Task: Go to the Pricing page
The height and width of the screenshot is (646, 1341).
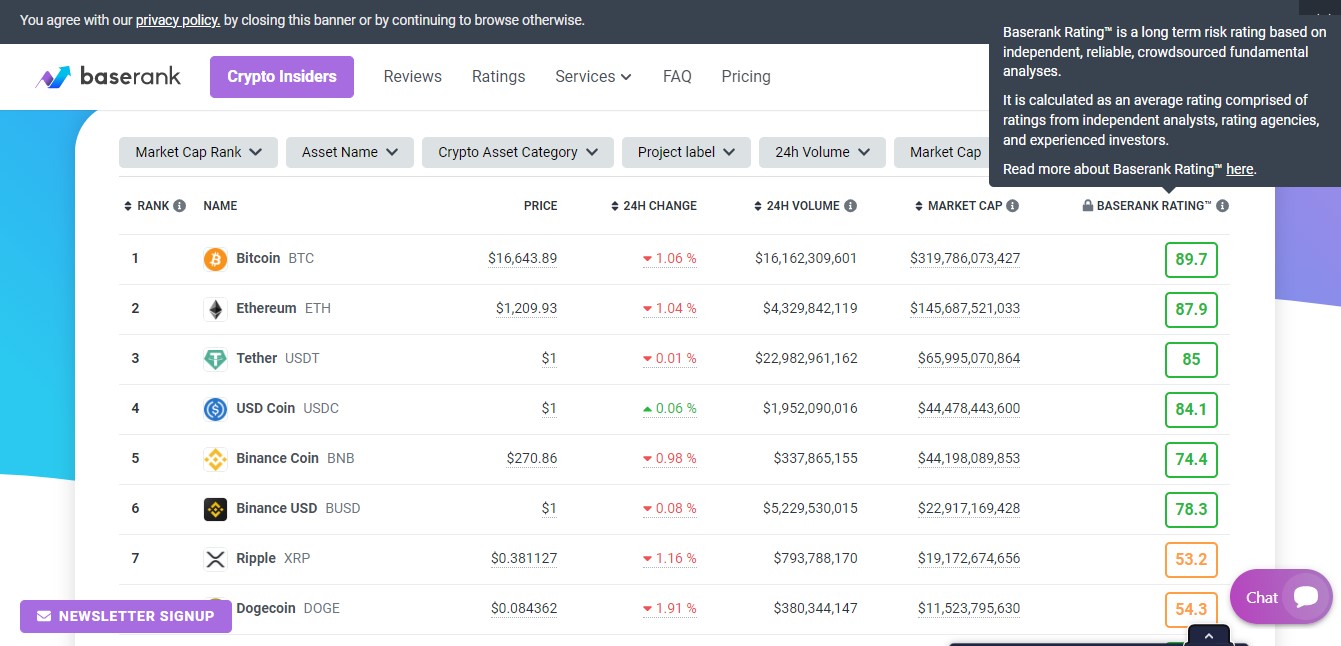Action: point(746,77)
